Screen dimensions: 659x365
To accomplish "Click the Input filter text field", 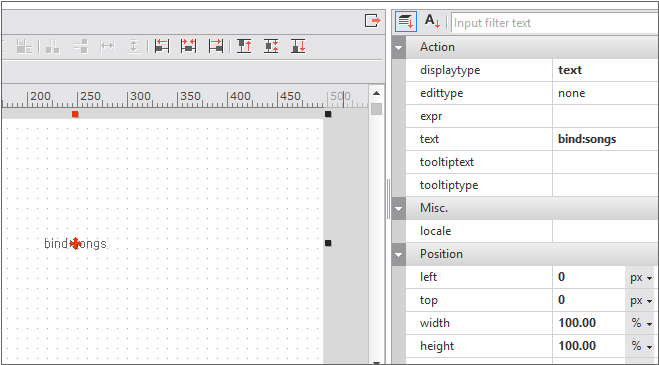I will pos(555,23).
